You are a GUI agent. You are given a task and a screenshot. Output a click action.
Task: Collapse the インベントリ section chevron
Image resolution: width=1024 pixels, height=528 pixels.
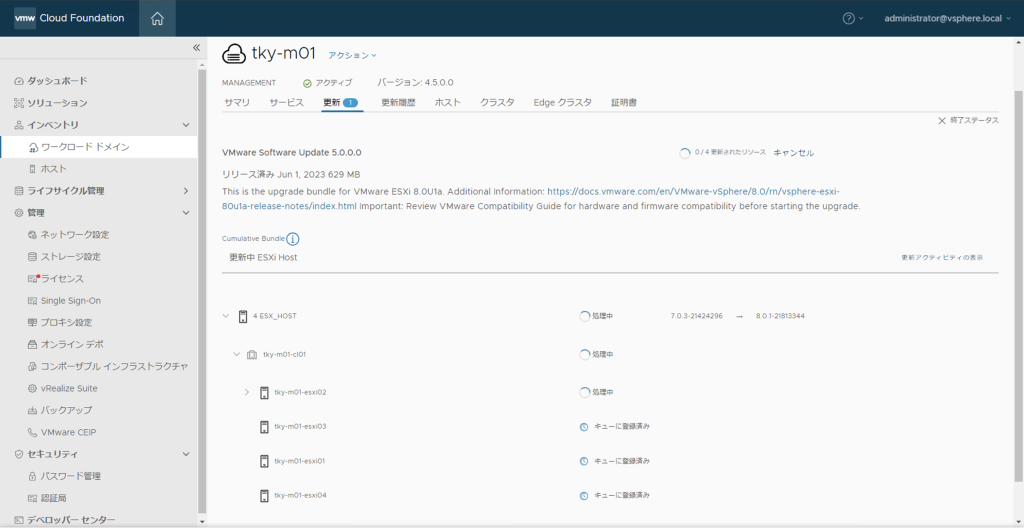(185, 125)
